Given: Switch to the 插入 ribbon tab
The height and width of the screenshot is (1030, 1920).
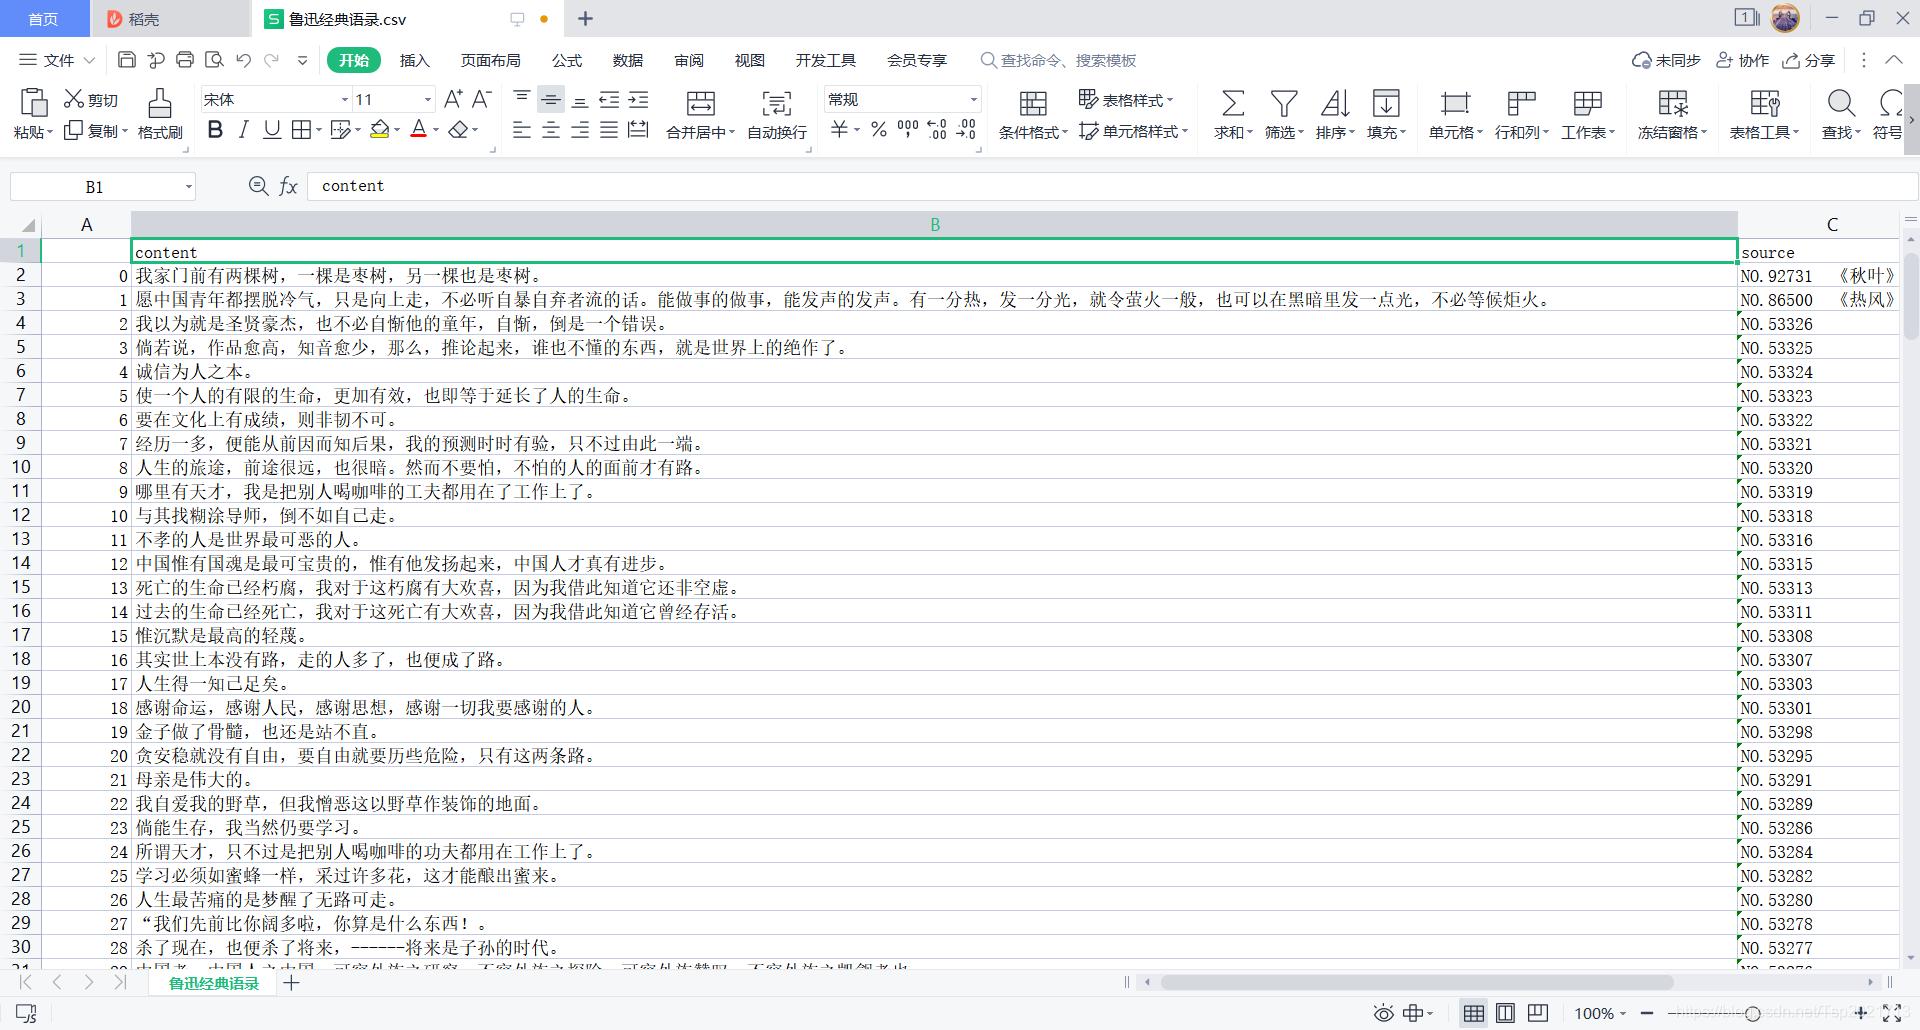Looking at the screenshot, I should [414, 60].
